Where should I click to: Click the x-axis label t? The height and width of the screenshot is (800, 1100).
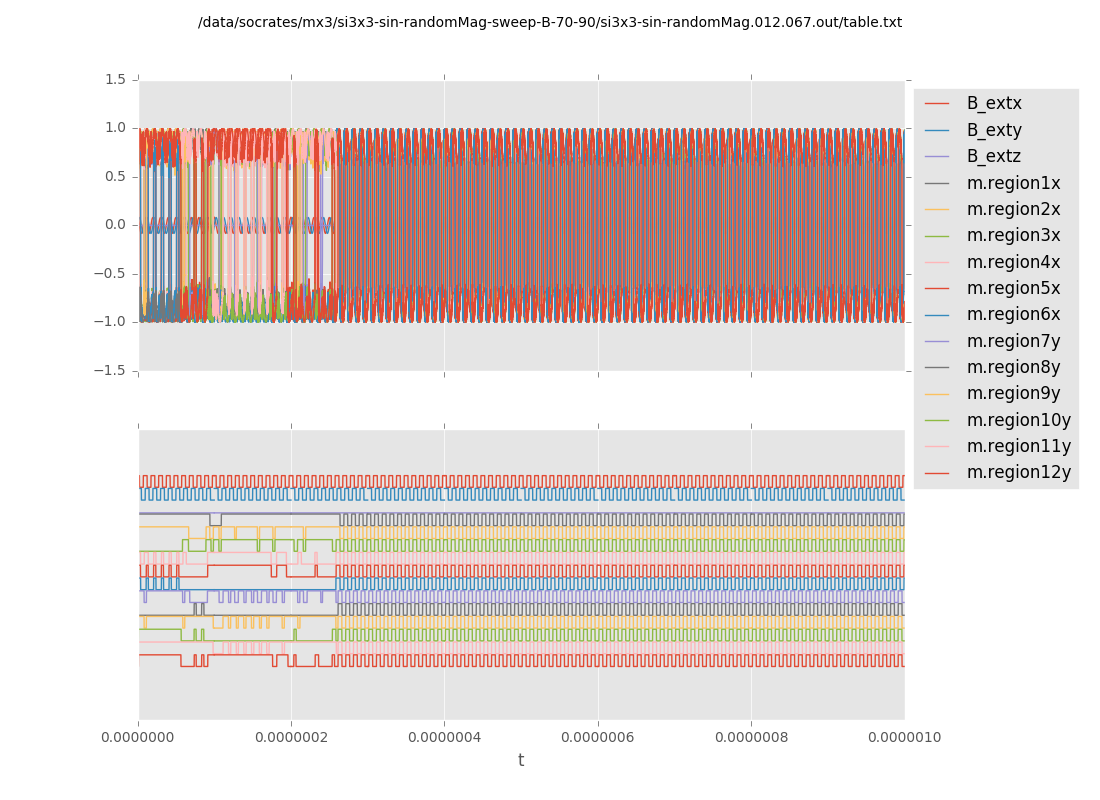pyautogui.click(x=520, y=760)
